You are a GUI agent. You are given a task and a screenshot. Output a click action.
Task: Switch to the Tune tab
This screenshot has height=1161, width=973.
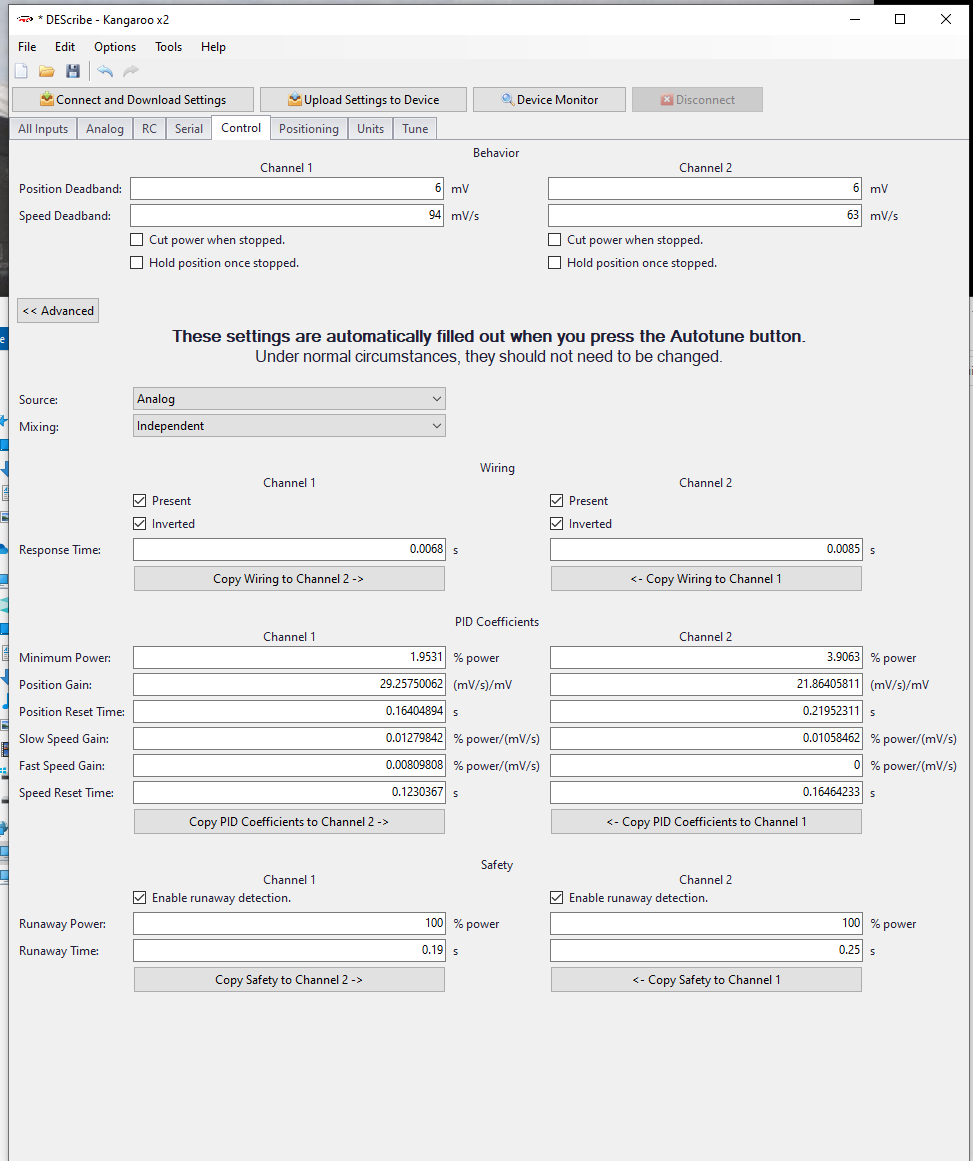pos(415,129)
